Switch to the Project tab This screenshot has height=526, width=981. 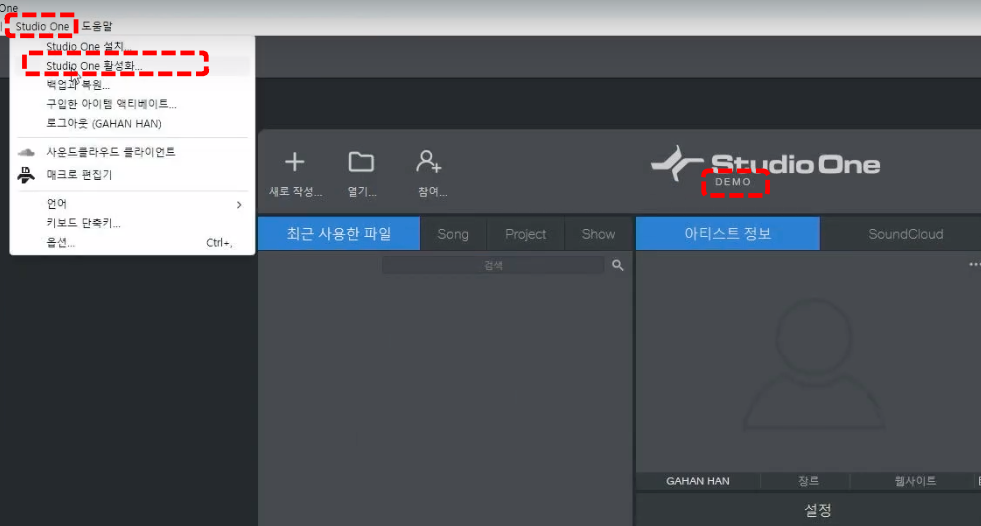click(526, 234)
